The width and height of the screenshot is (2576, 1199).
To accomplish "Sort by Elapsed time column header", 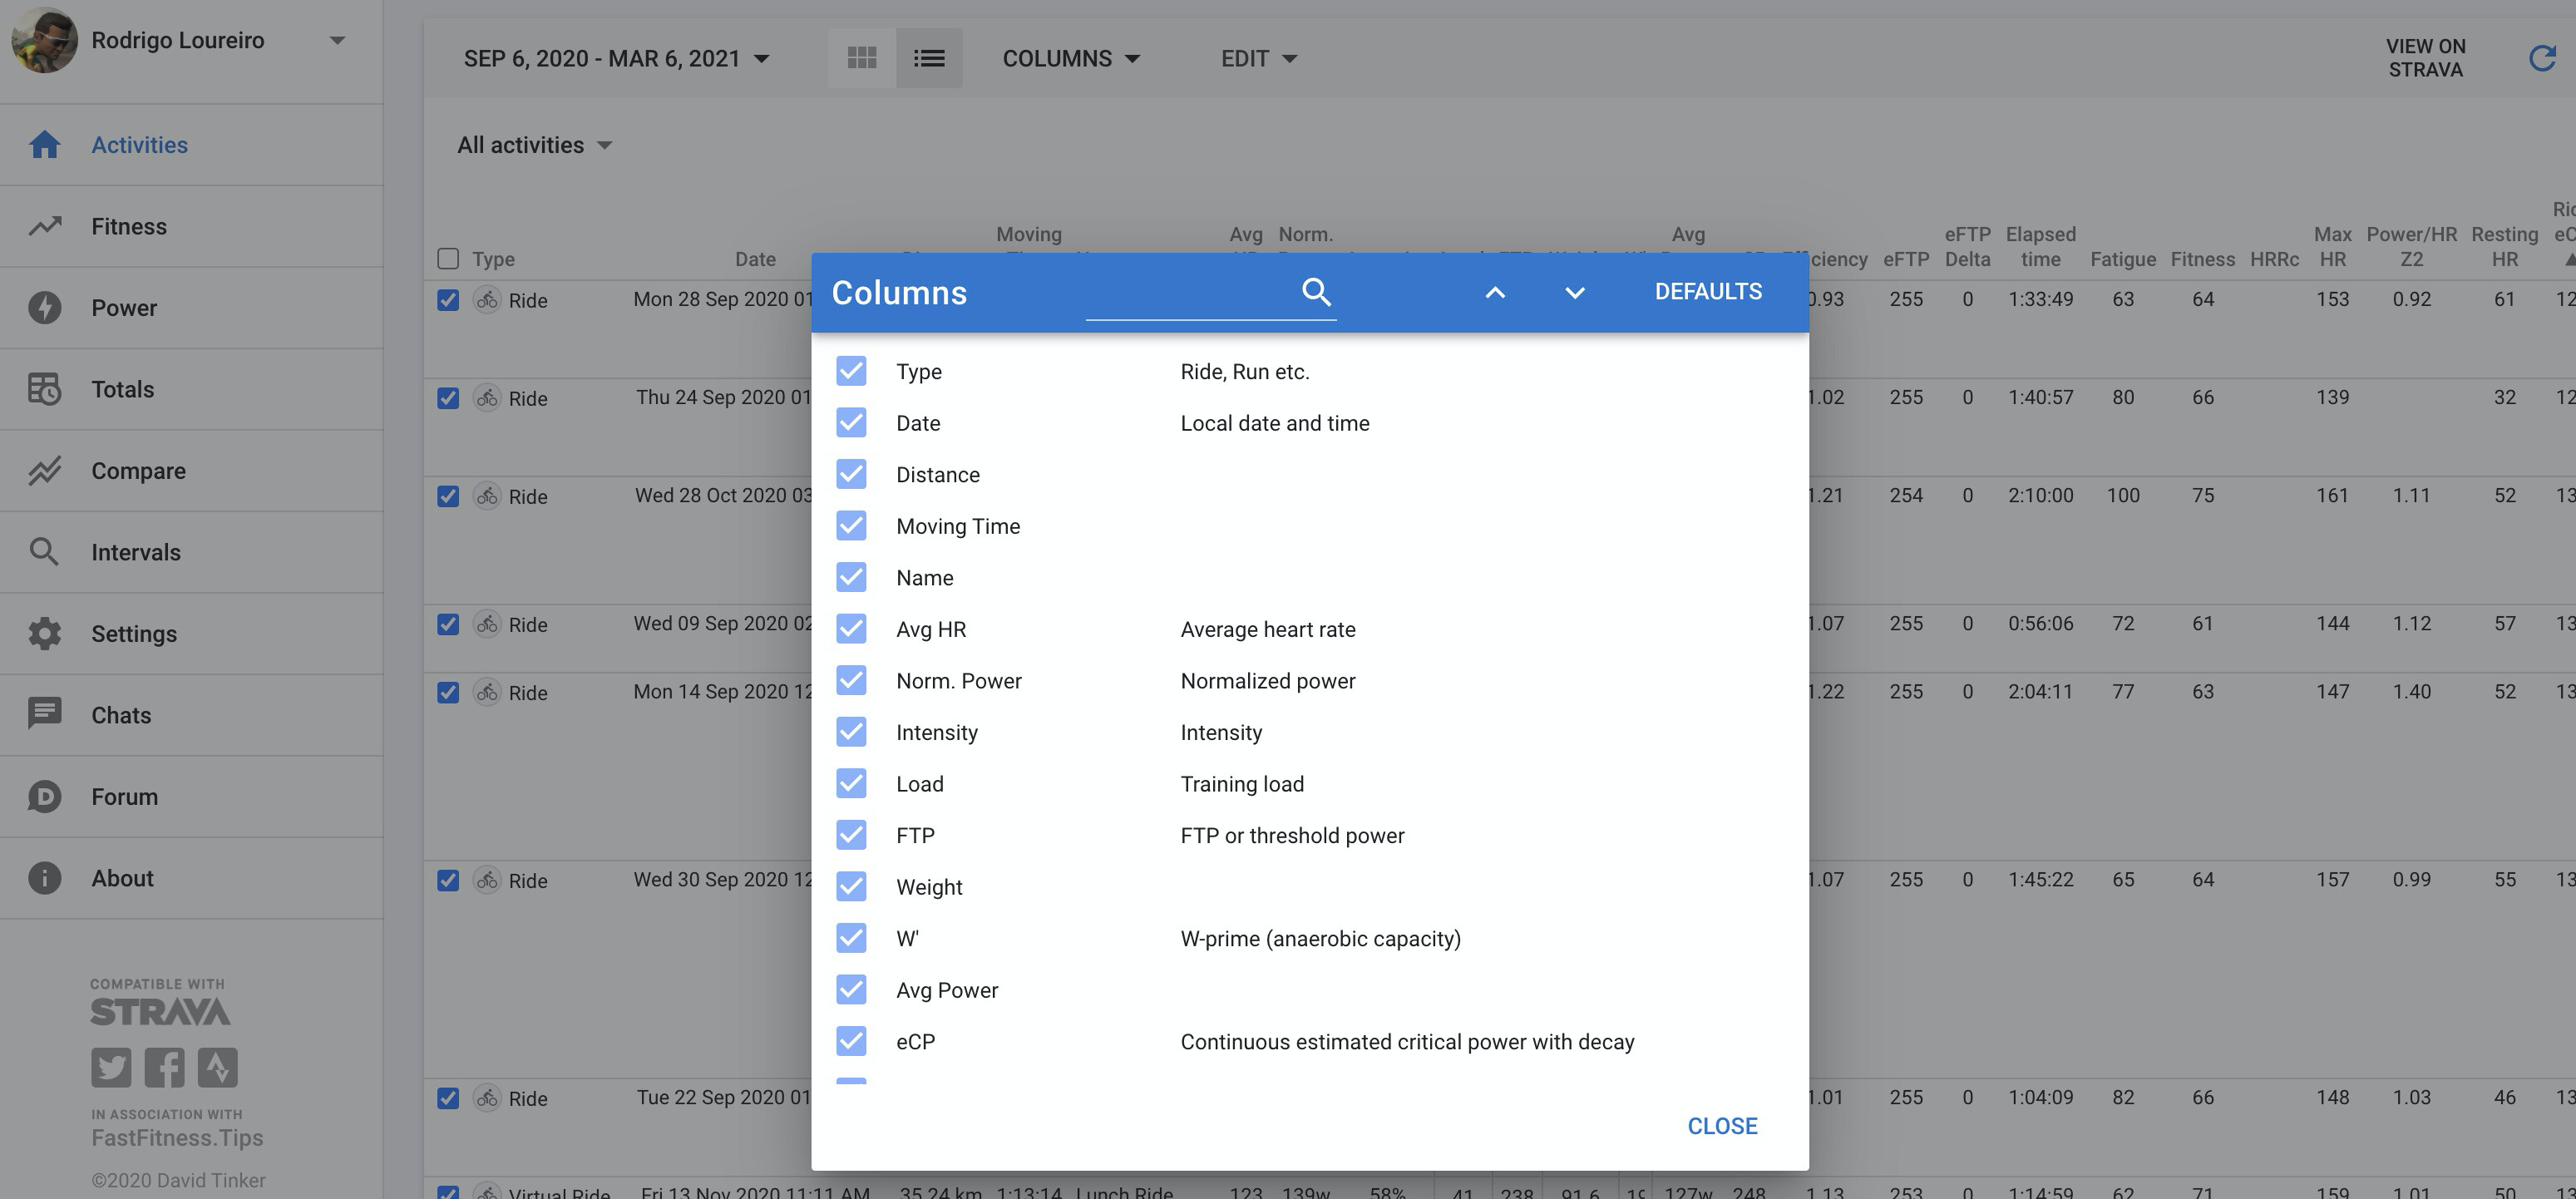I will 2040,246.
